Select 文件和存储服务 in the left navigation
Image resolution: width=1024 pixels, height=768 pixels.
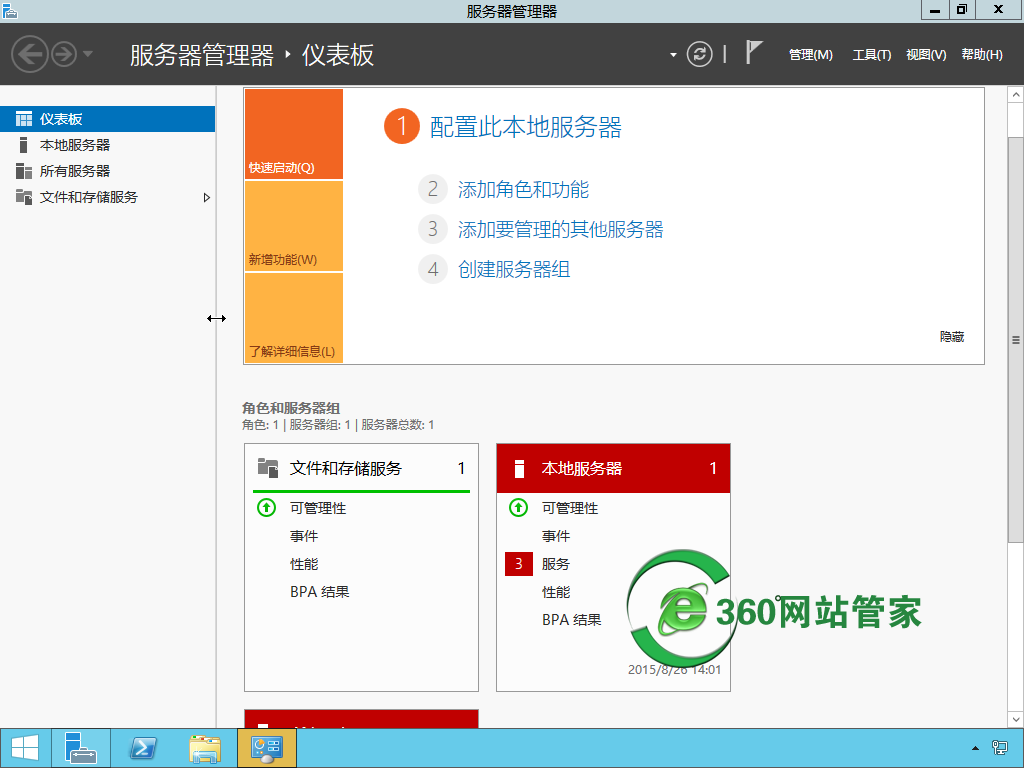click(x=107, y=197)
